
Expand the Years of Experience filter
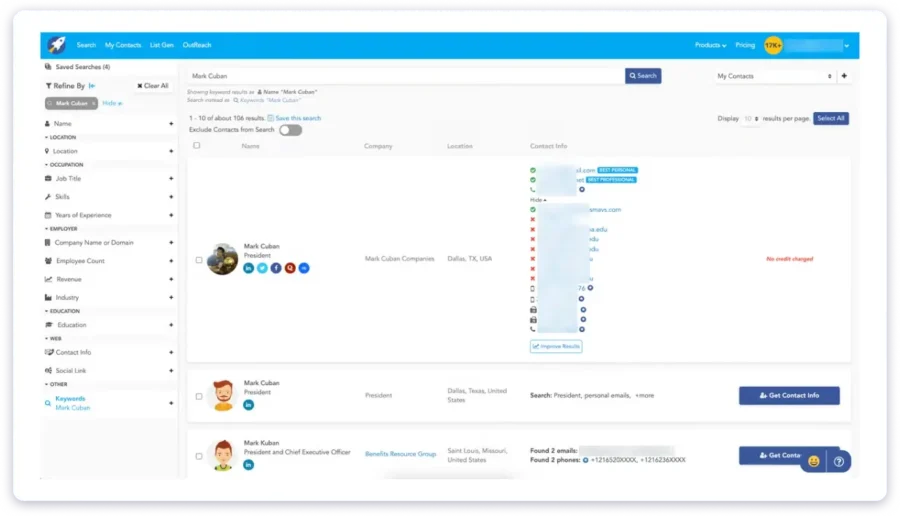tap(171, 215)
